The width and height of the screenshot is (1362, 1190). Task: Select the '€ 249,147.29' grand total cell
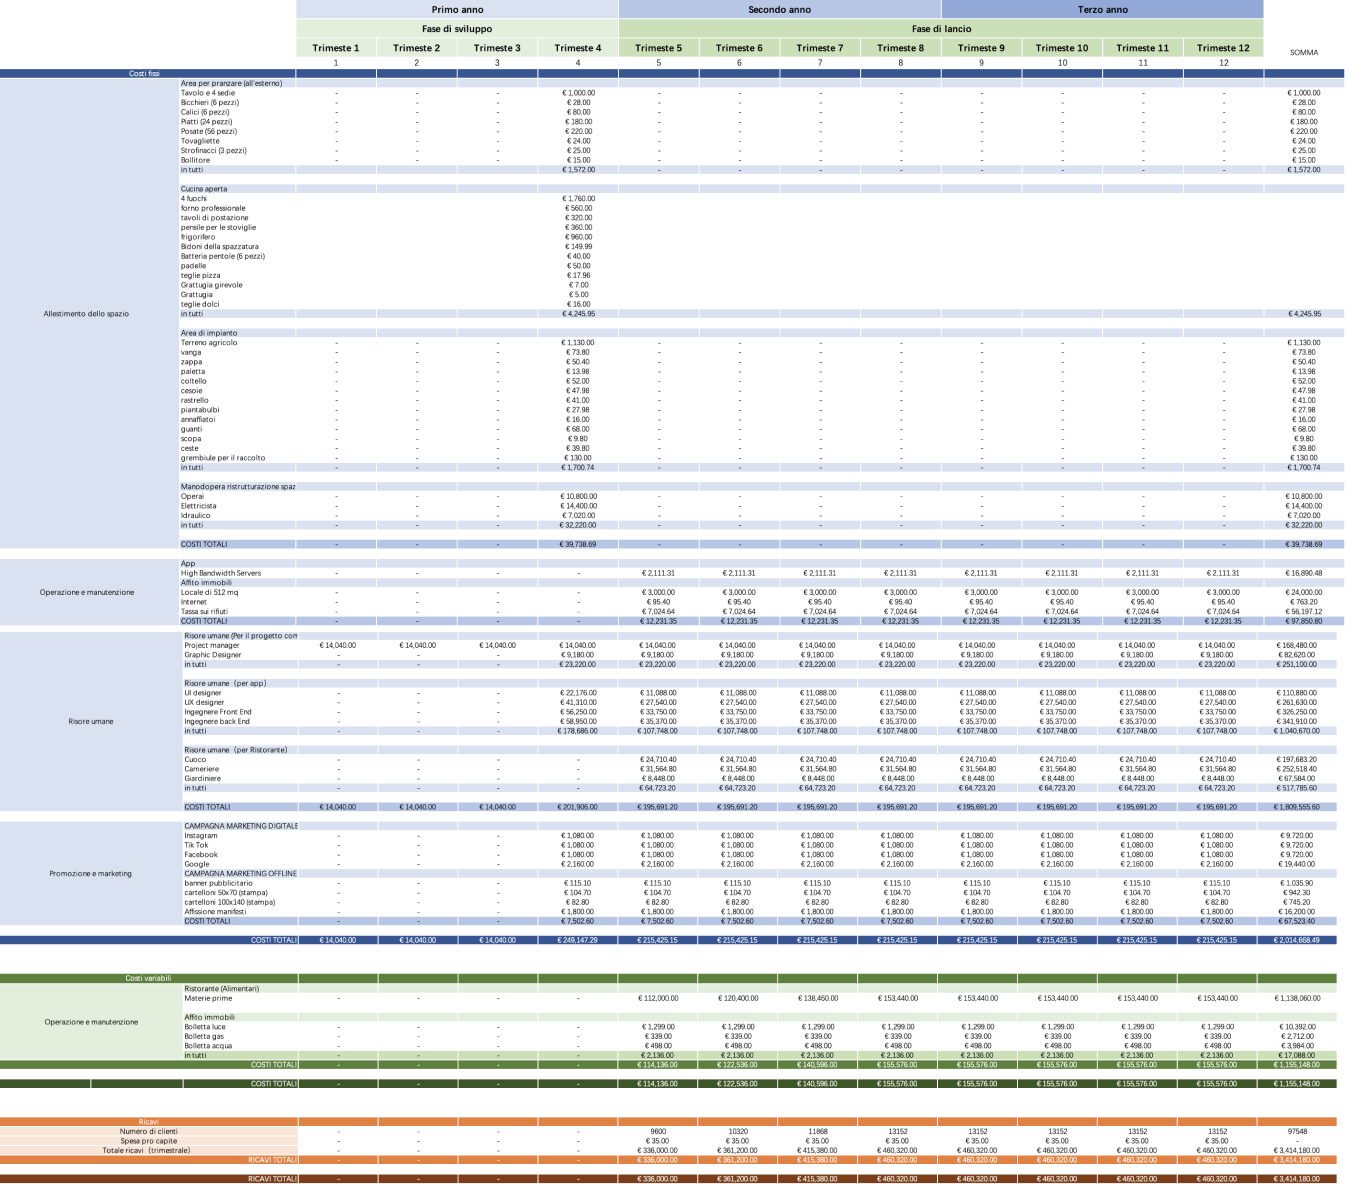coord(577,940)
